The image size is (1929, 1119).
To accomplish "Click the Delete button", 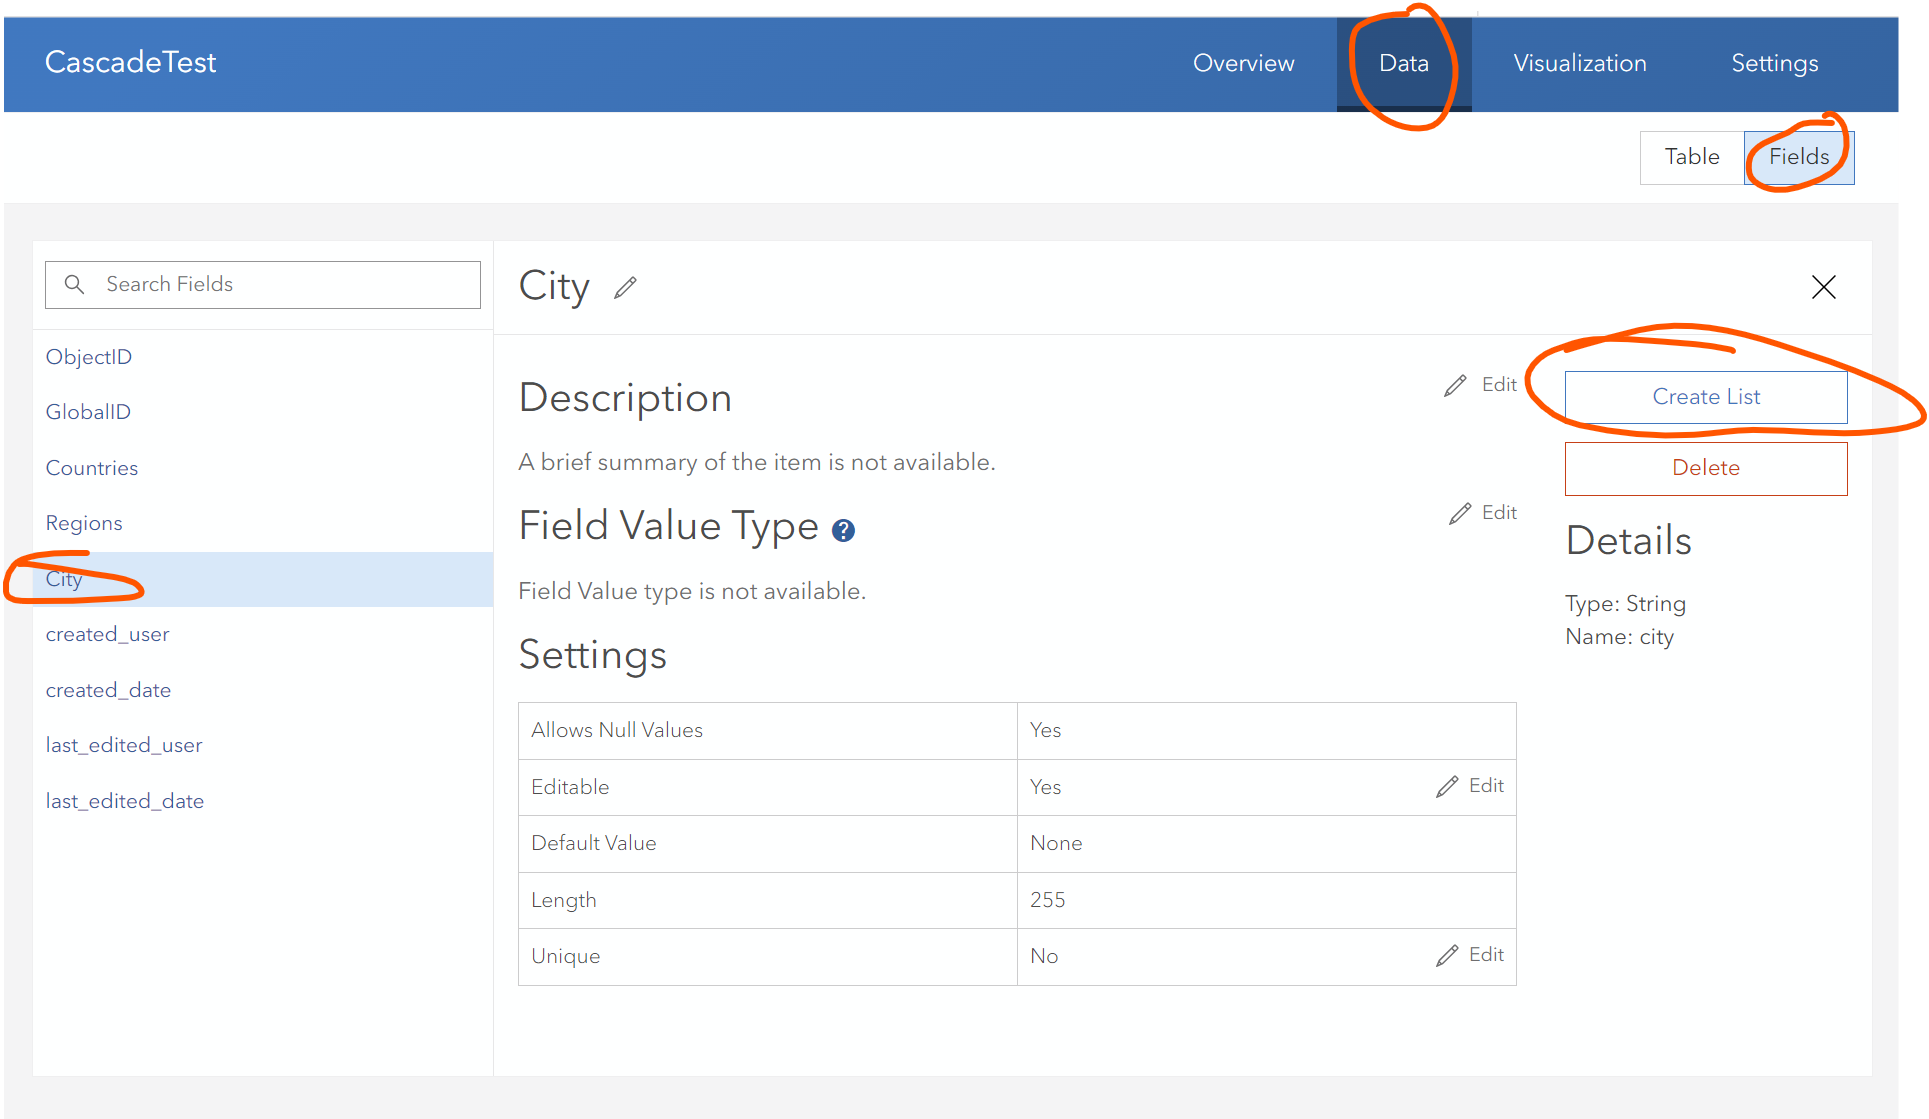I will pyautogui.click(x=1705, y=467).
